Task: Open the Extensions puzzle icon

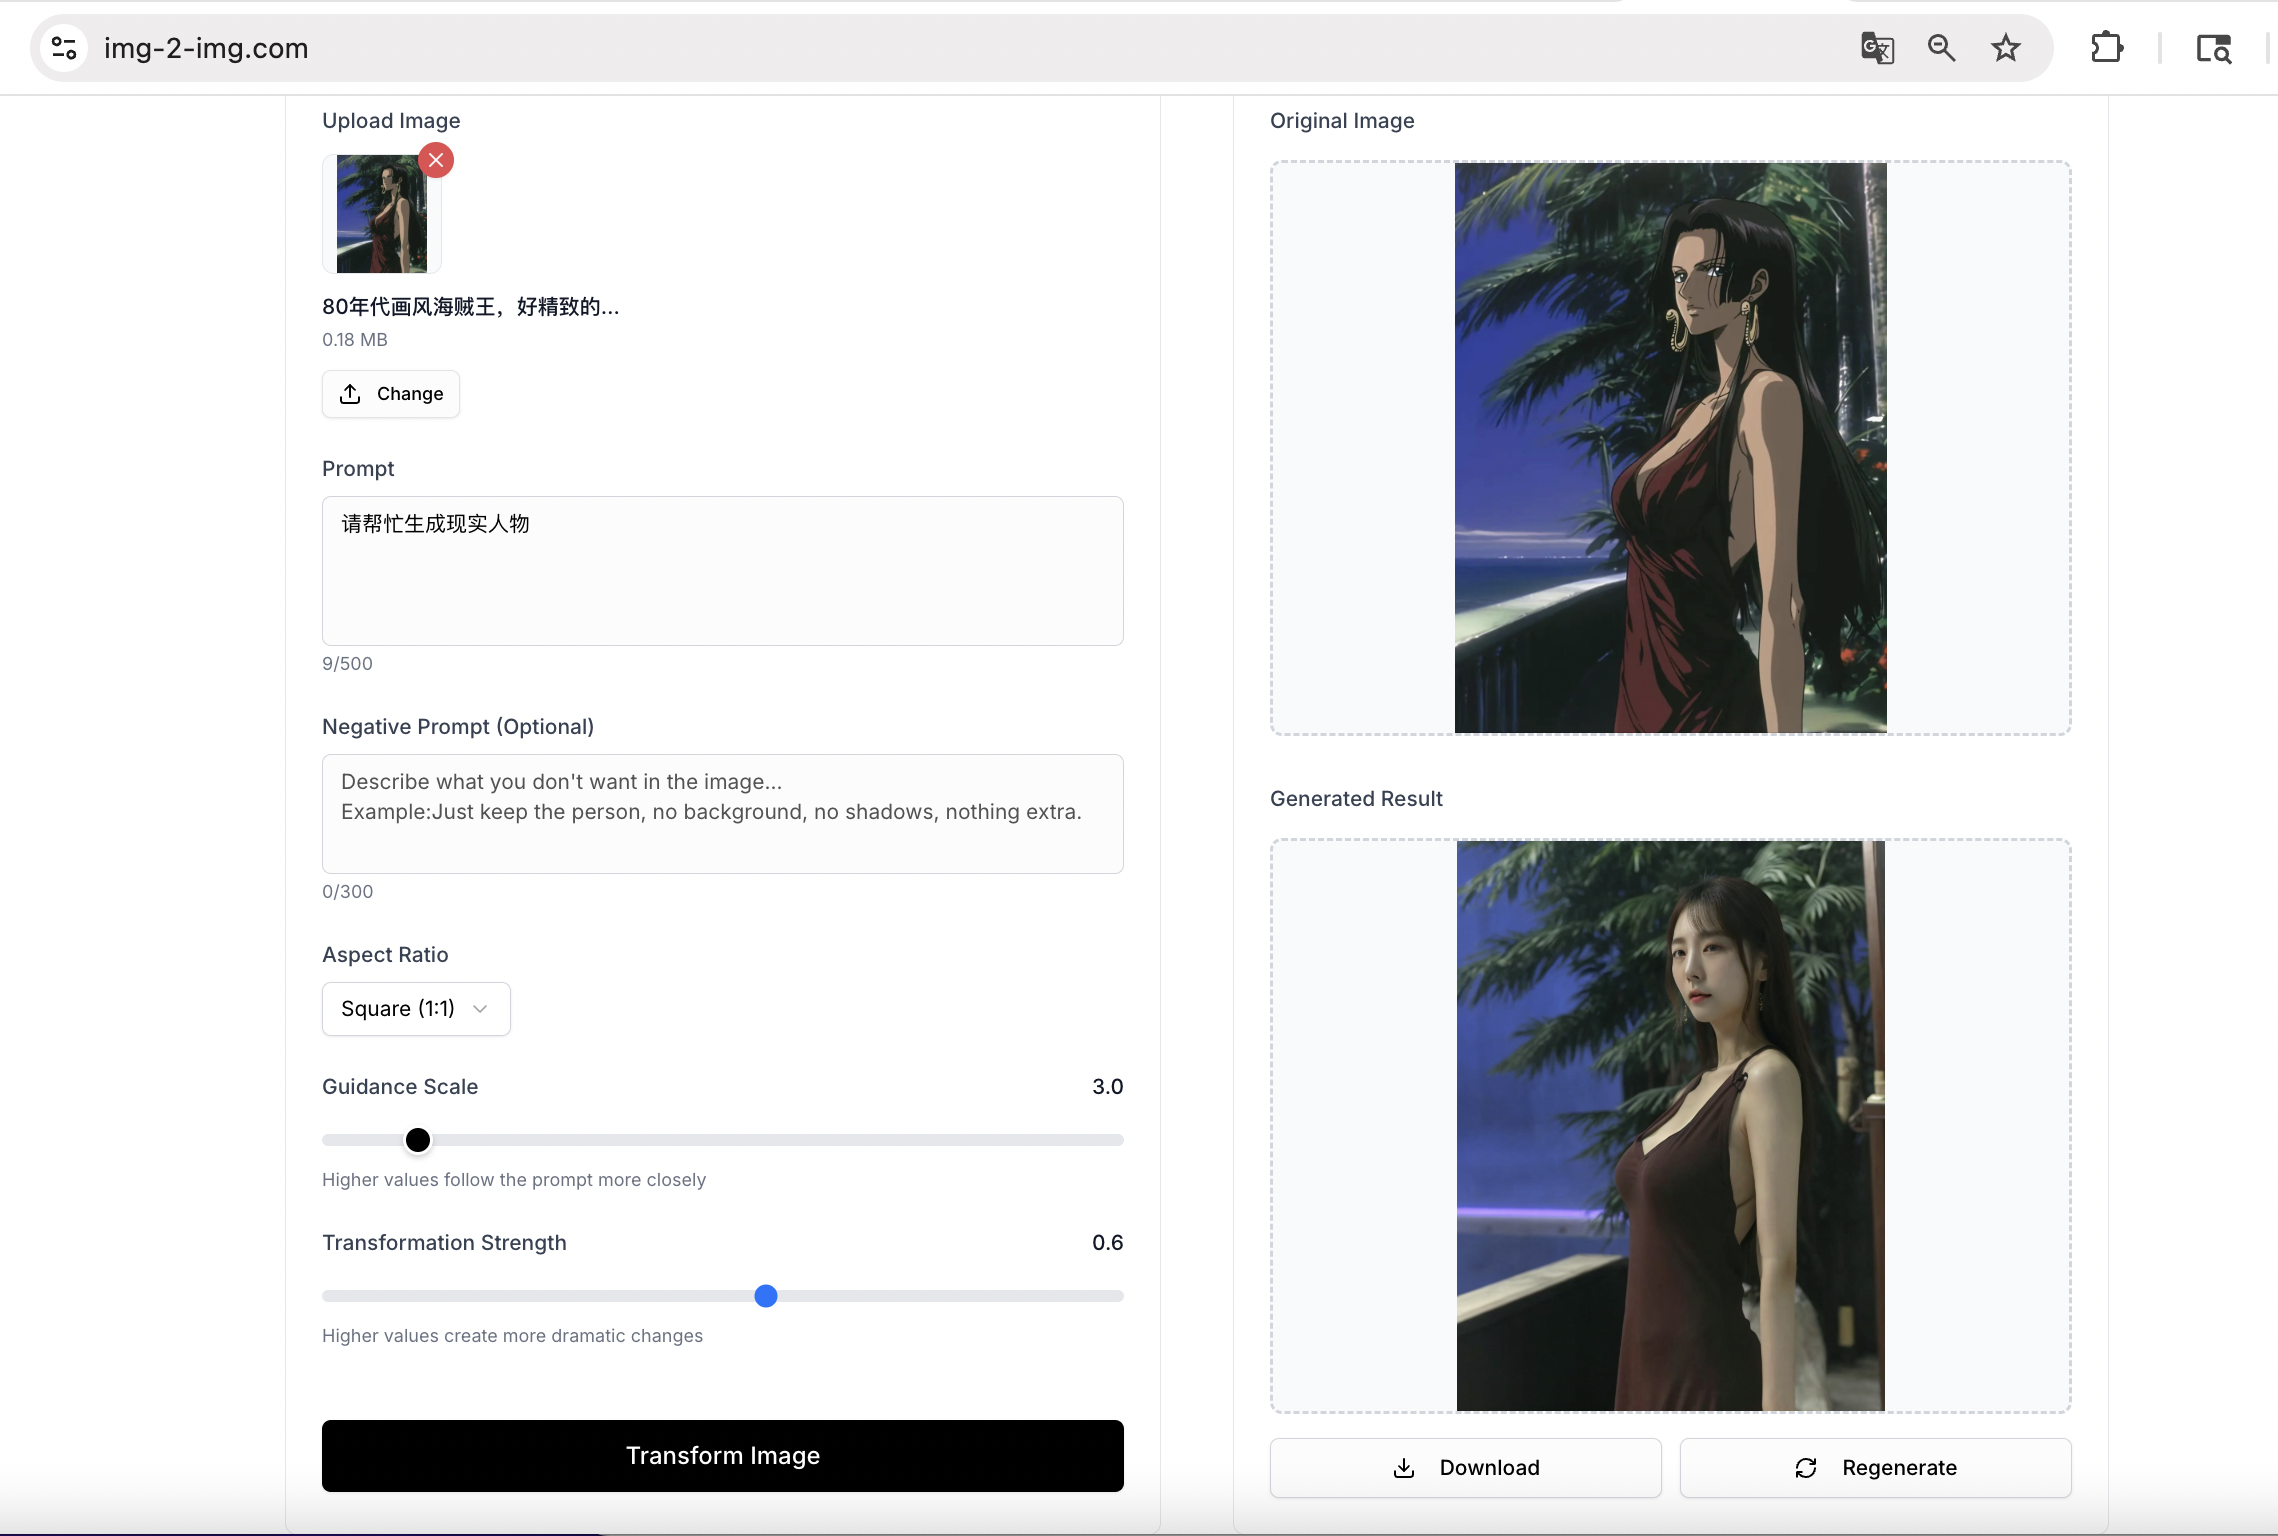Action: point(2107,48)
